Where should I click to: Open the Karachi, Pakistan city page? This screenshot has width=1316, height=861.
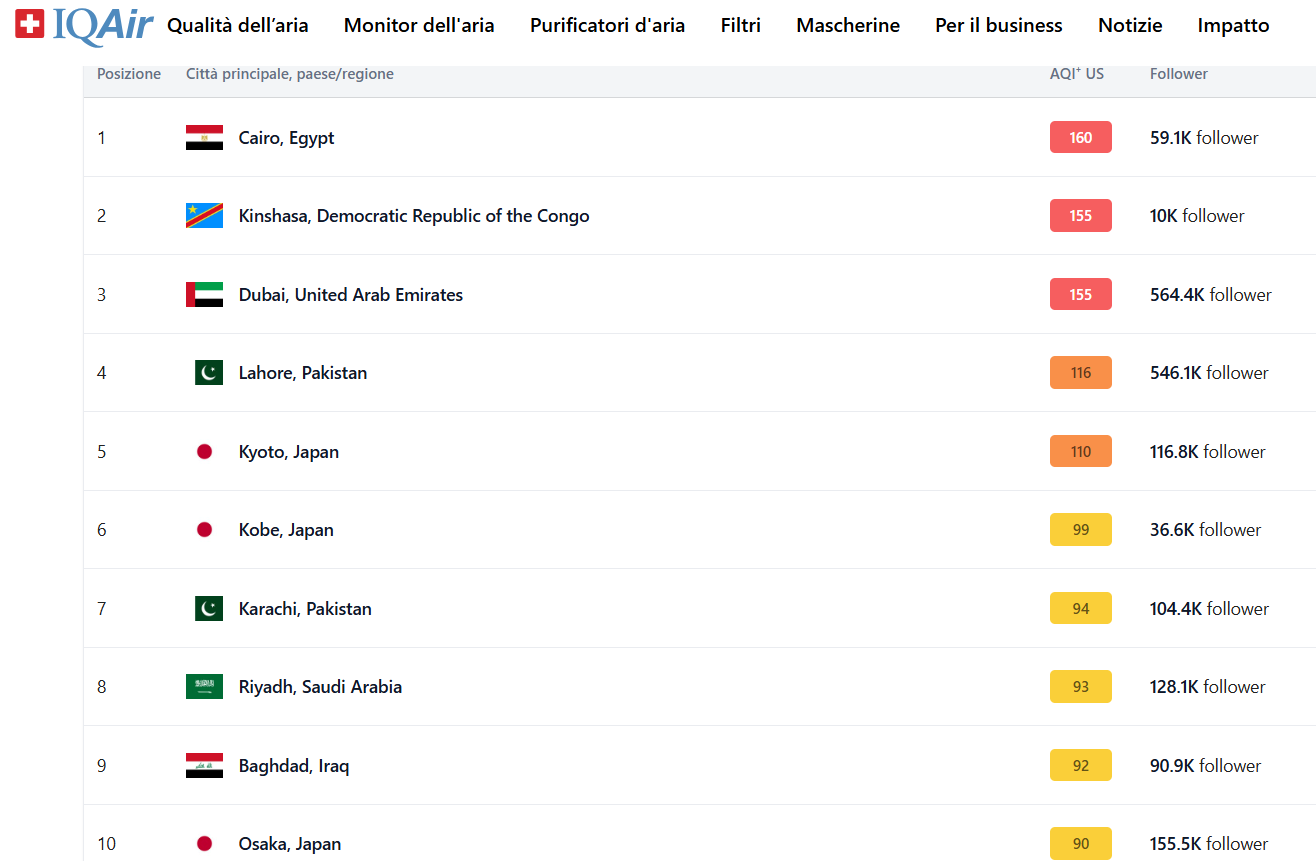305,609
